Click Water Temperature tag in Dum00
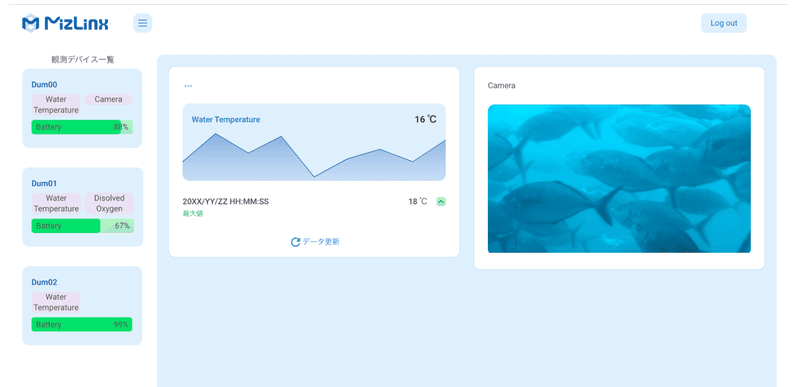Viewport: 800px width, 387px height. [56, 105]
